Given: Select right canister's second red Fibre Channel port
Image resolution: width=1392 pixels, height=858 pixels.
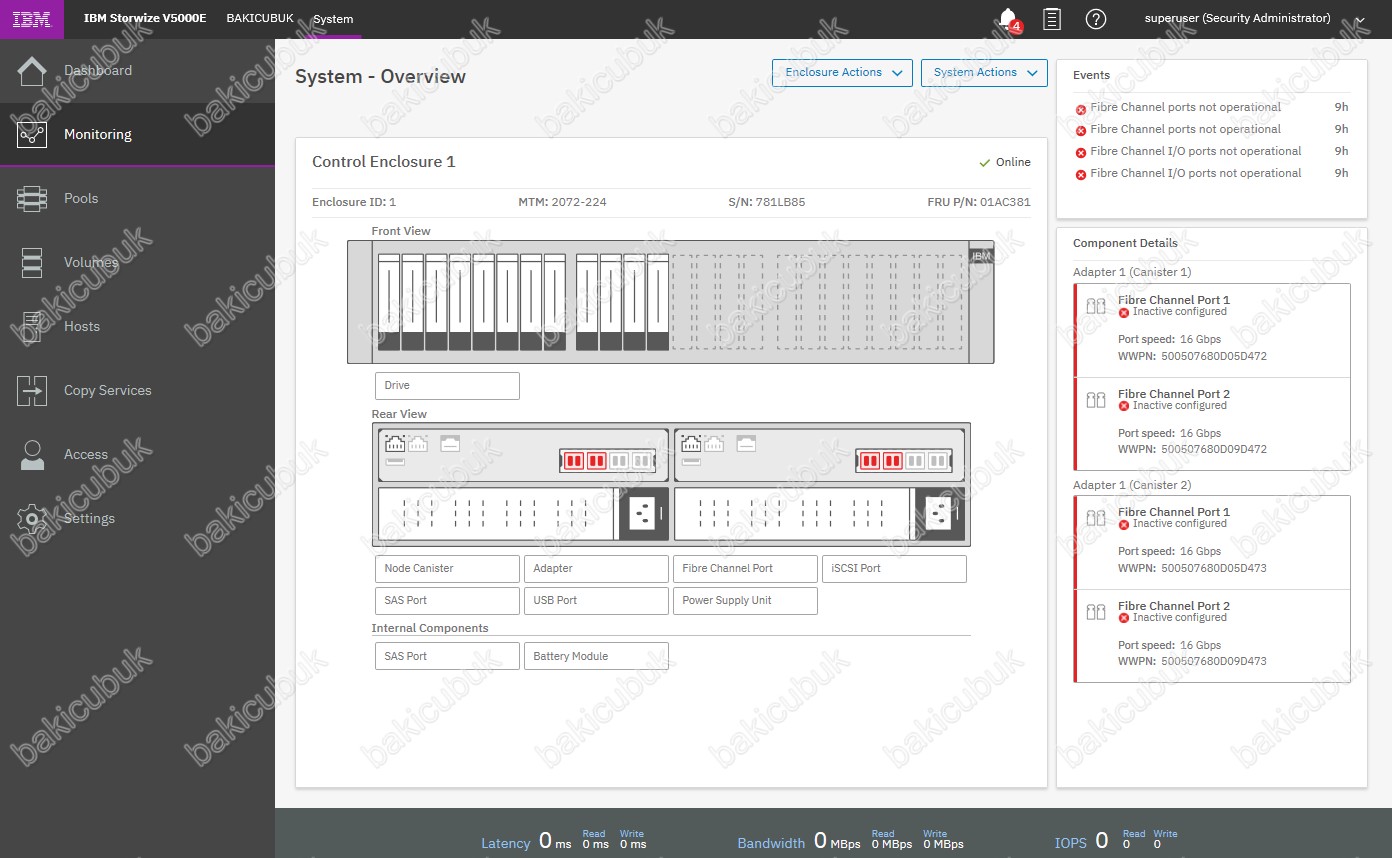Looking at the screenshot, I should 892,461.
